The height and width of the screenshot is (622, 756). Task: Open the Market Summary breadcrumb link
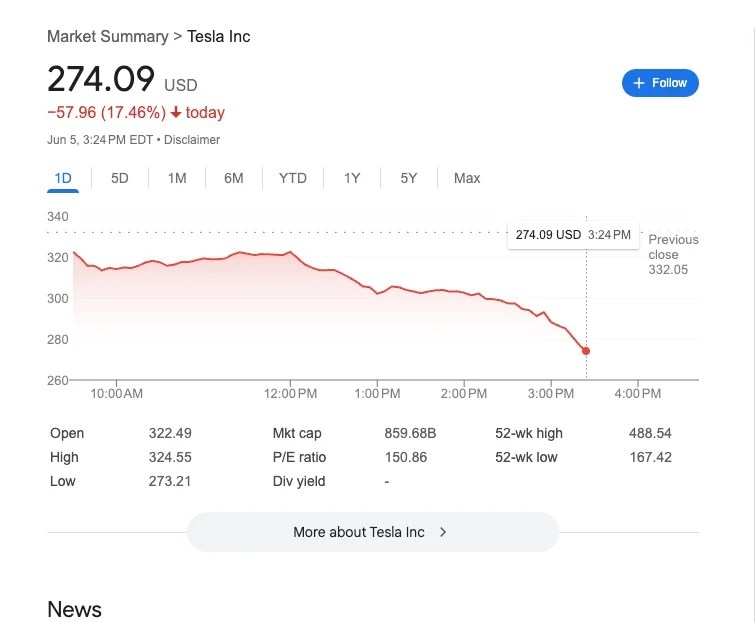(x=107, y=37)
